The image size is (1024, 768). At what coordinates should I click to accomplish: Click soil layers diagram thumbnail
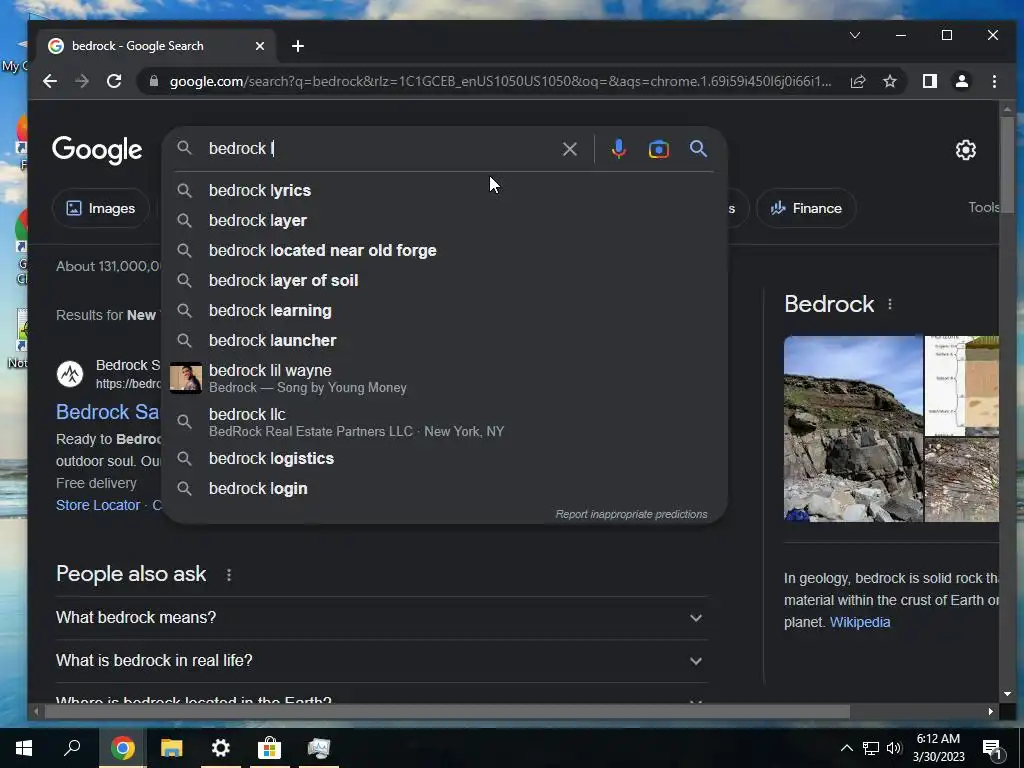tap(962, 385)
